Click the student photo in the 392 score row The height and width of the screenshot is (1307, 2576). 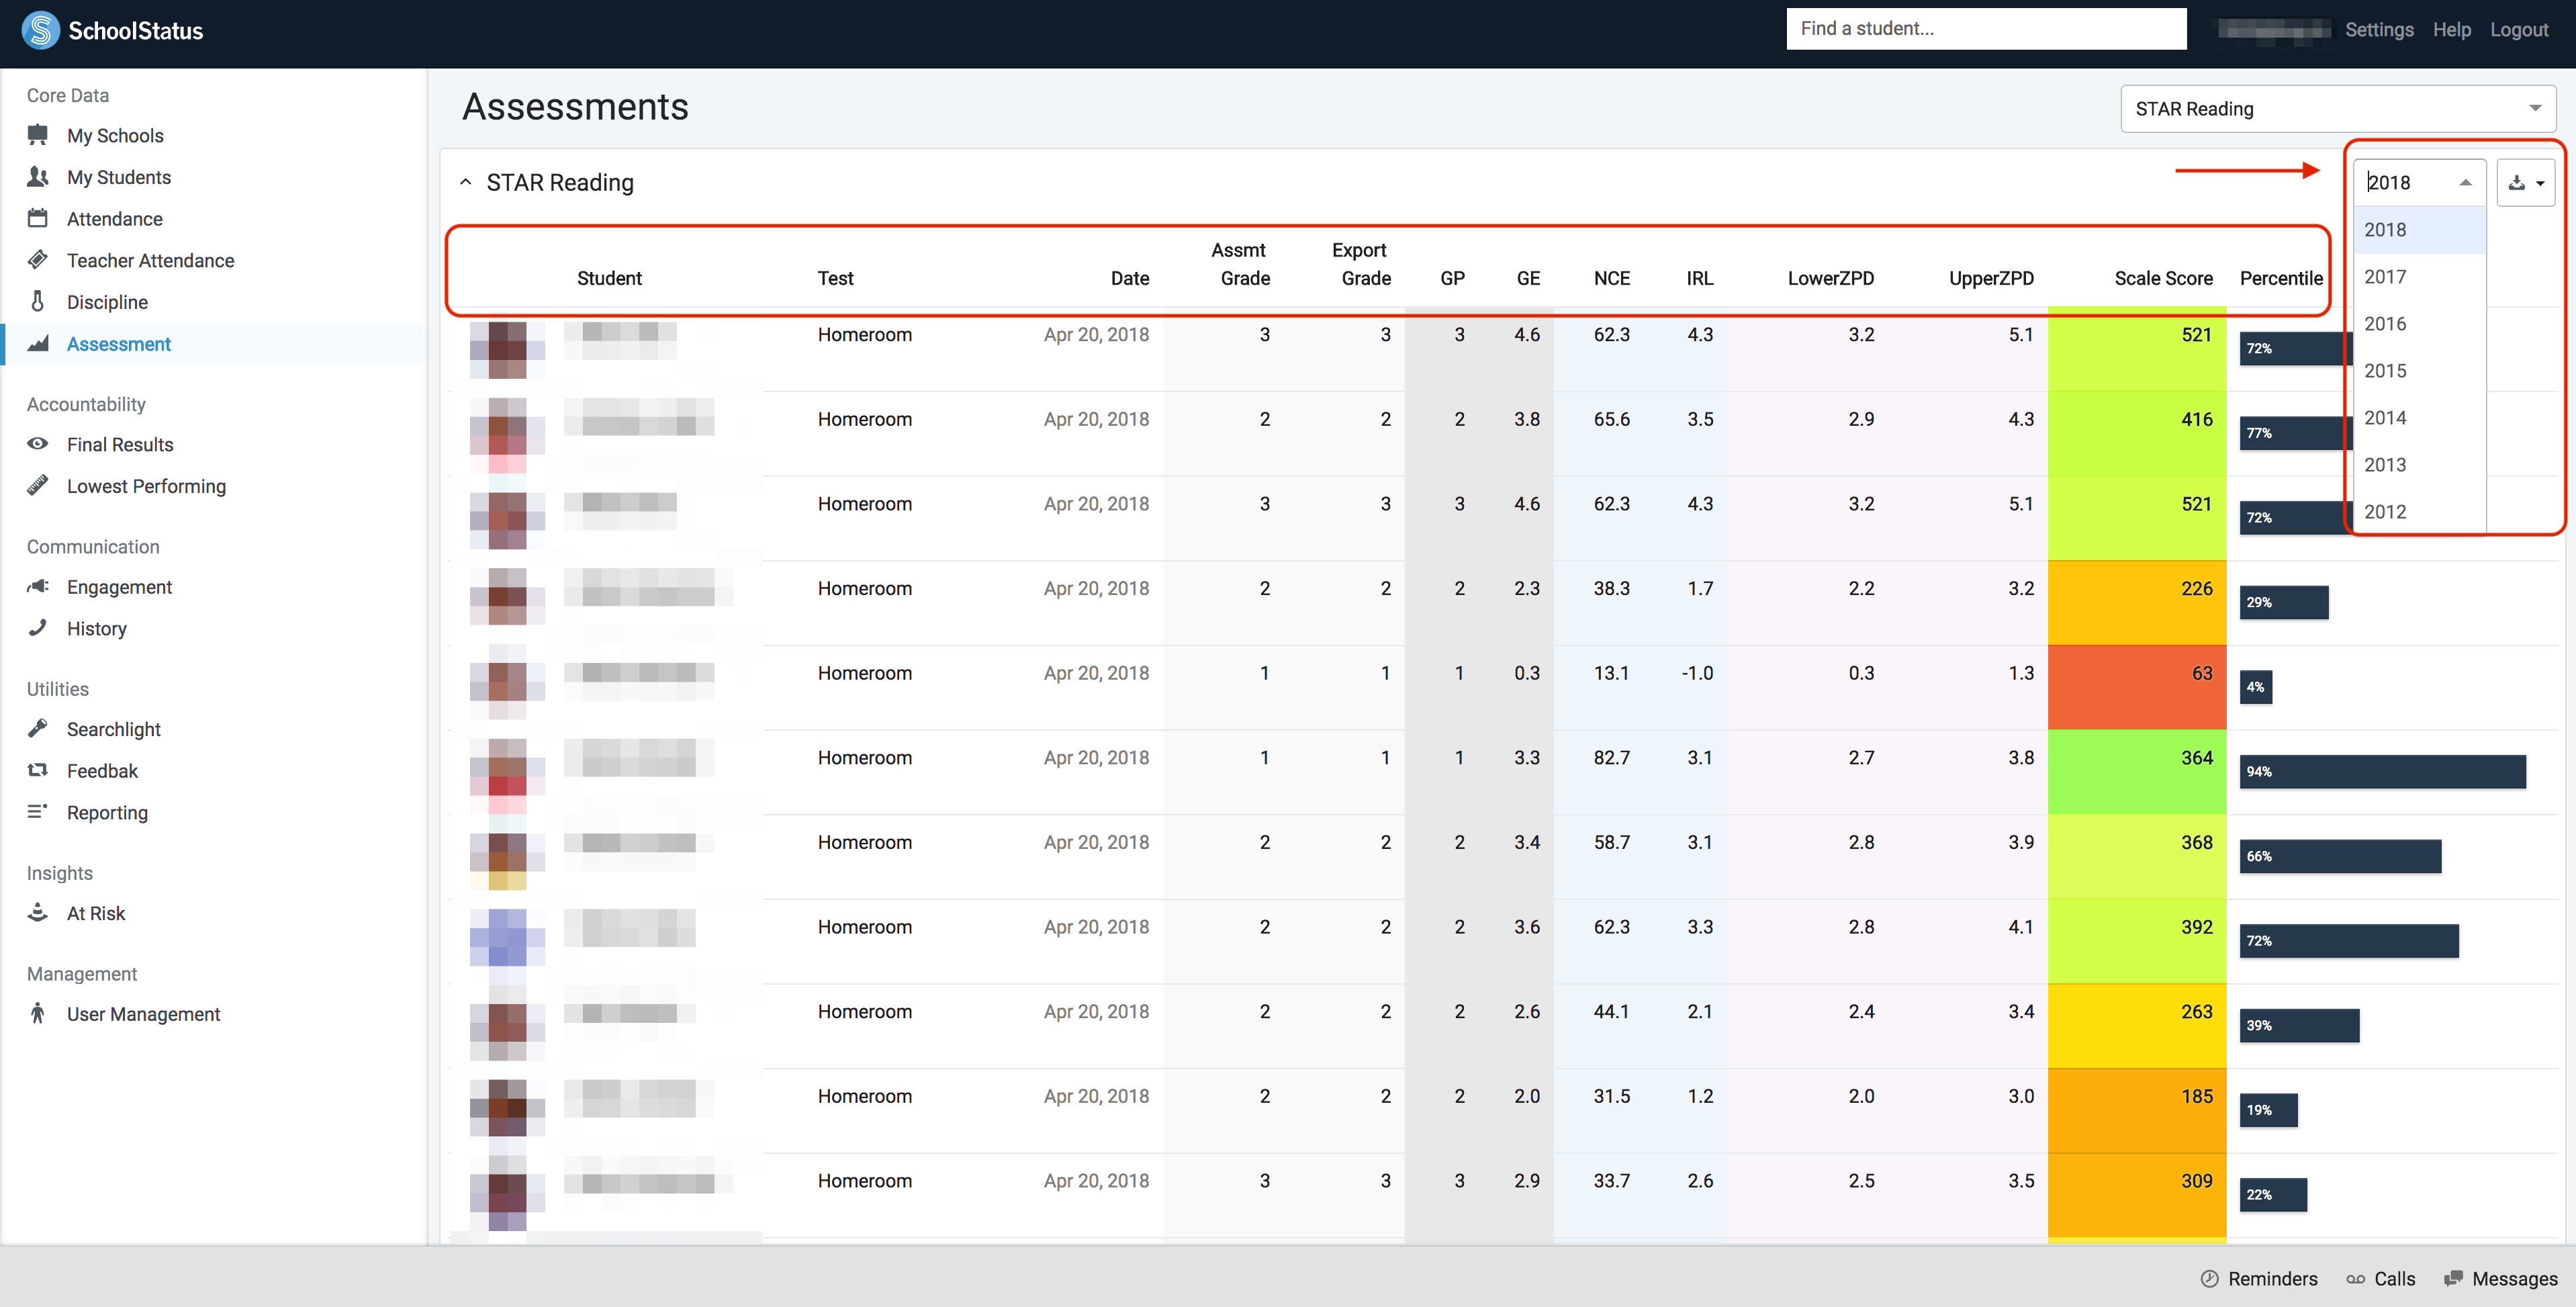(x=507, y=938)
